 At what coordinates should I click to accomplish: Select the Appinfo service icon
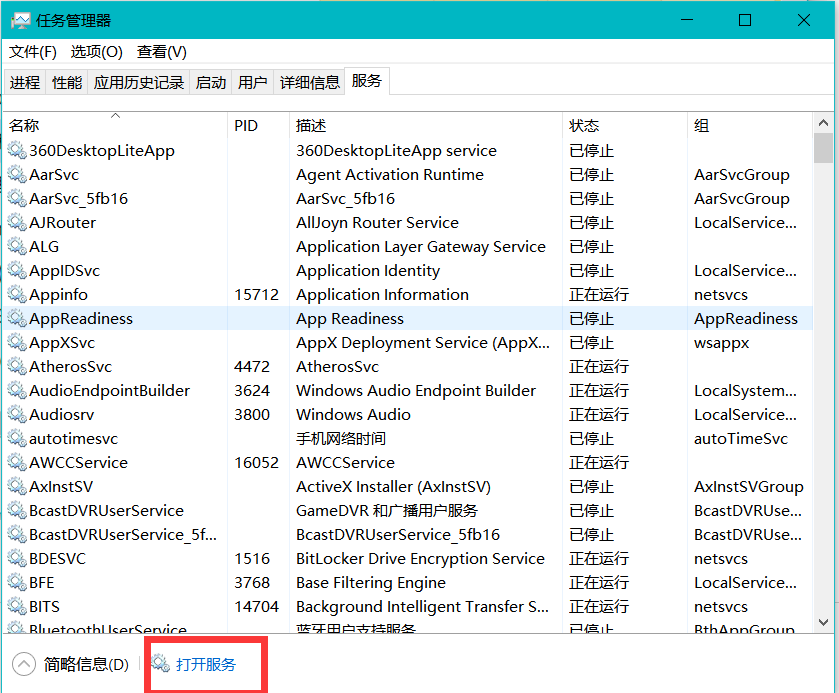click(x=17, y=294)
